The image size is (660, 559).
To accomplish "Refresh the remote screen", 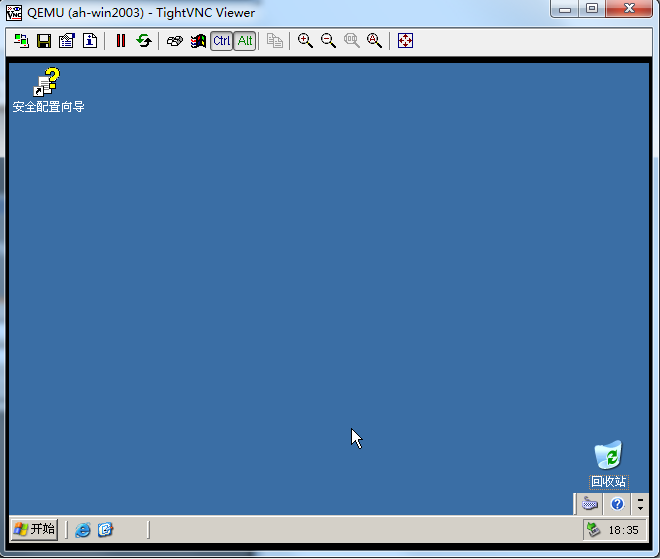I will pos(144,41).
